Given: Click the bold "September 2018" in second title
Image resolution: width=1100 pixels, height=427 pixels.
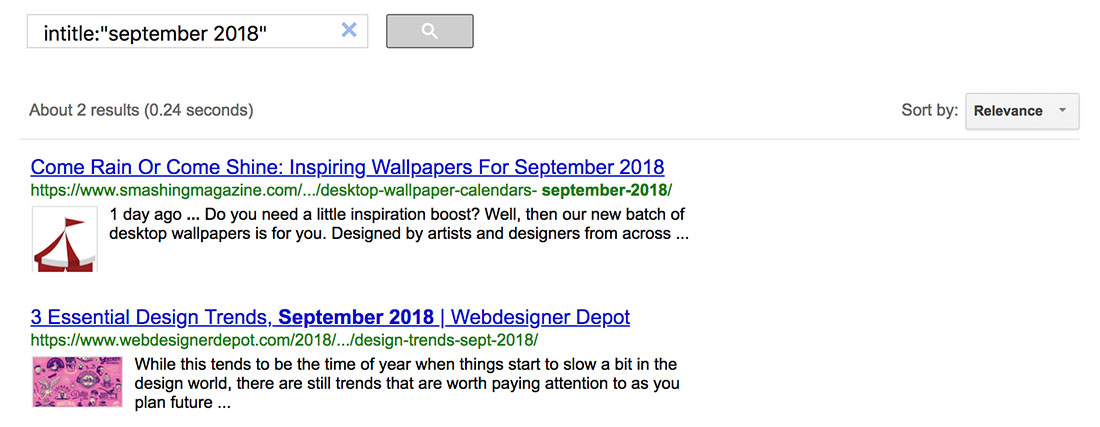Looking at the screenshot, I should (357, 318).
